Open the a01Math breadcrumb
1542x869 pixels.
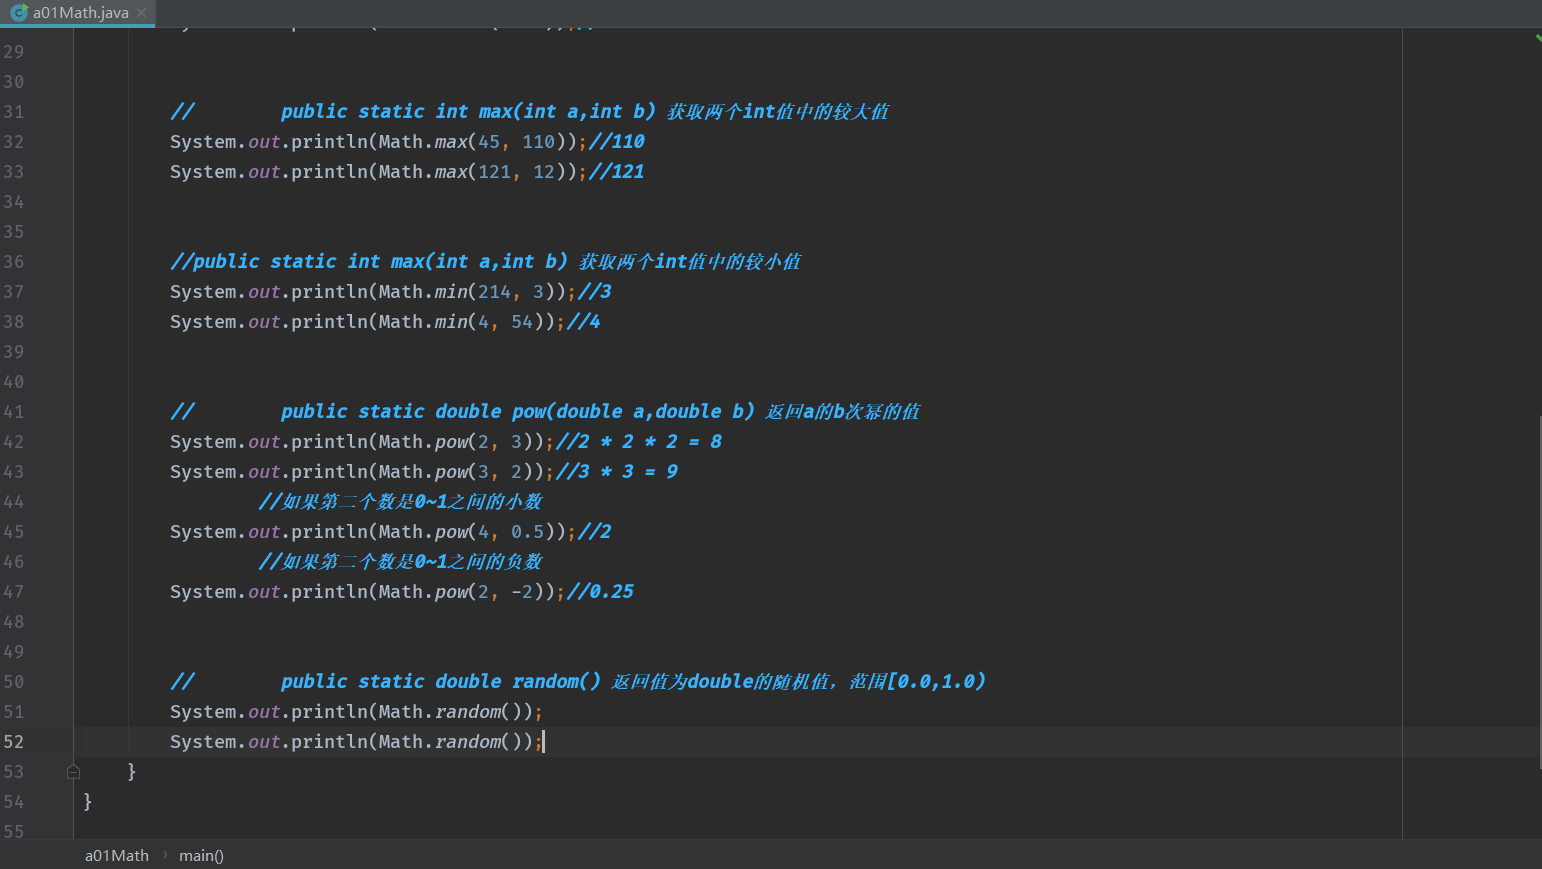[116, 856]
